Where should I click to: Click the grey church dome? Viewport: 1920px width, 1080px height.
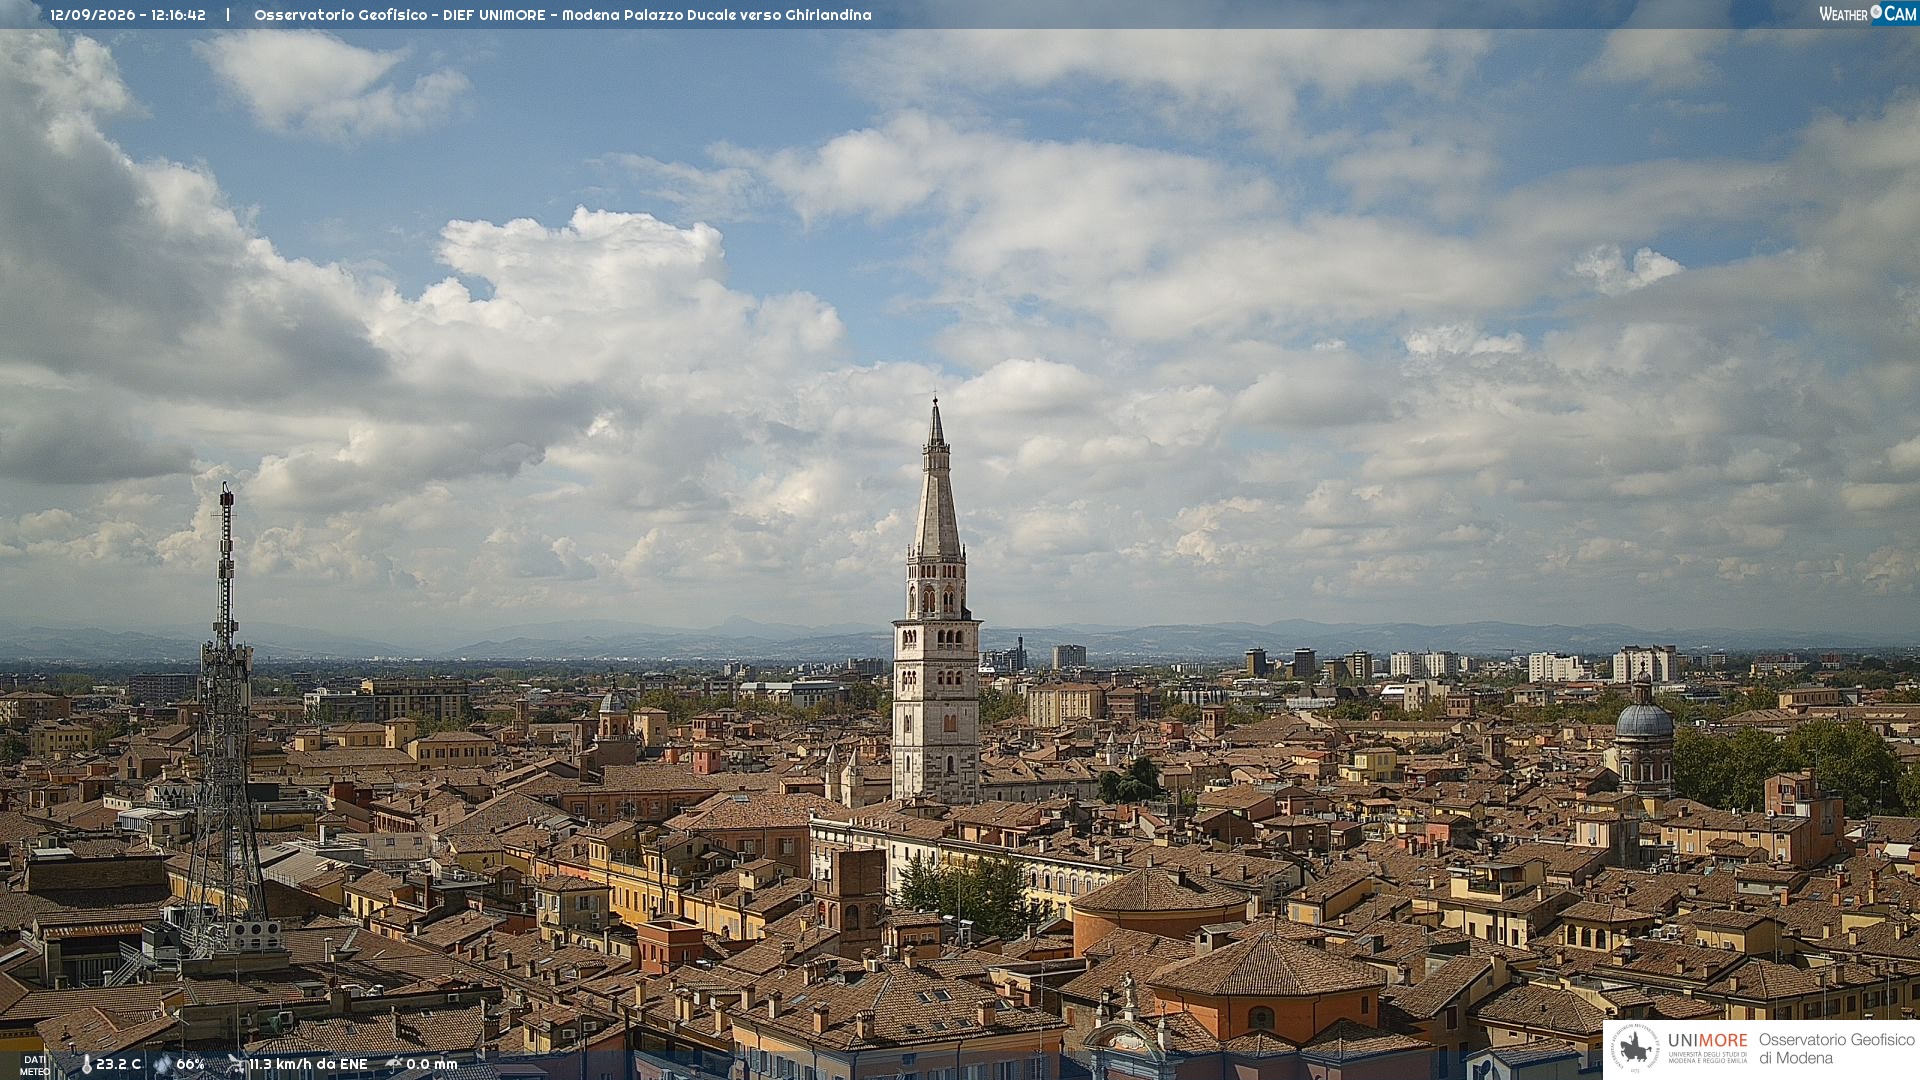click(x=1644, y=718)
